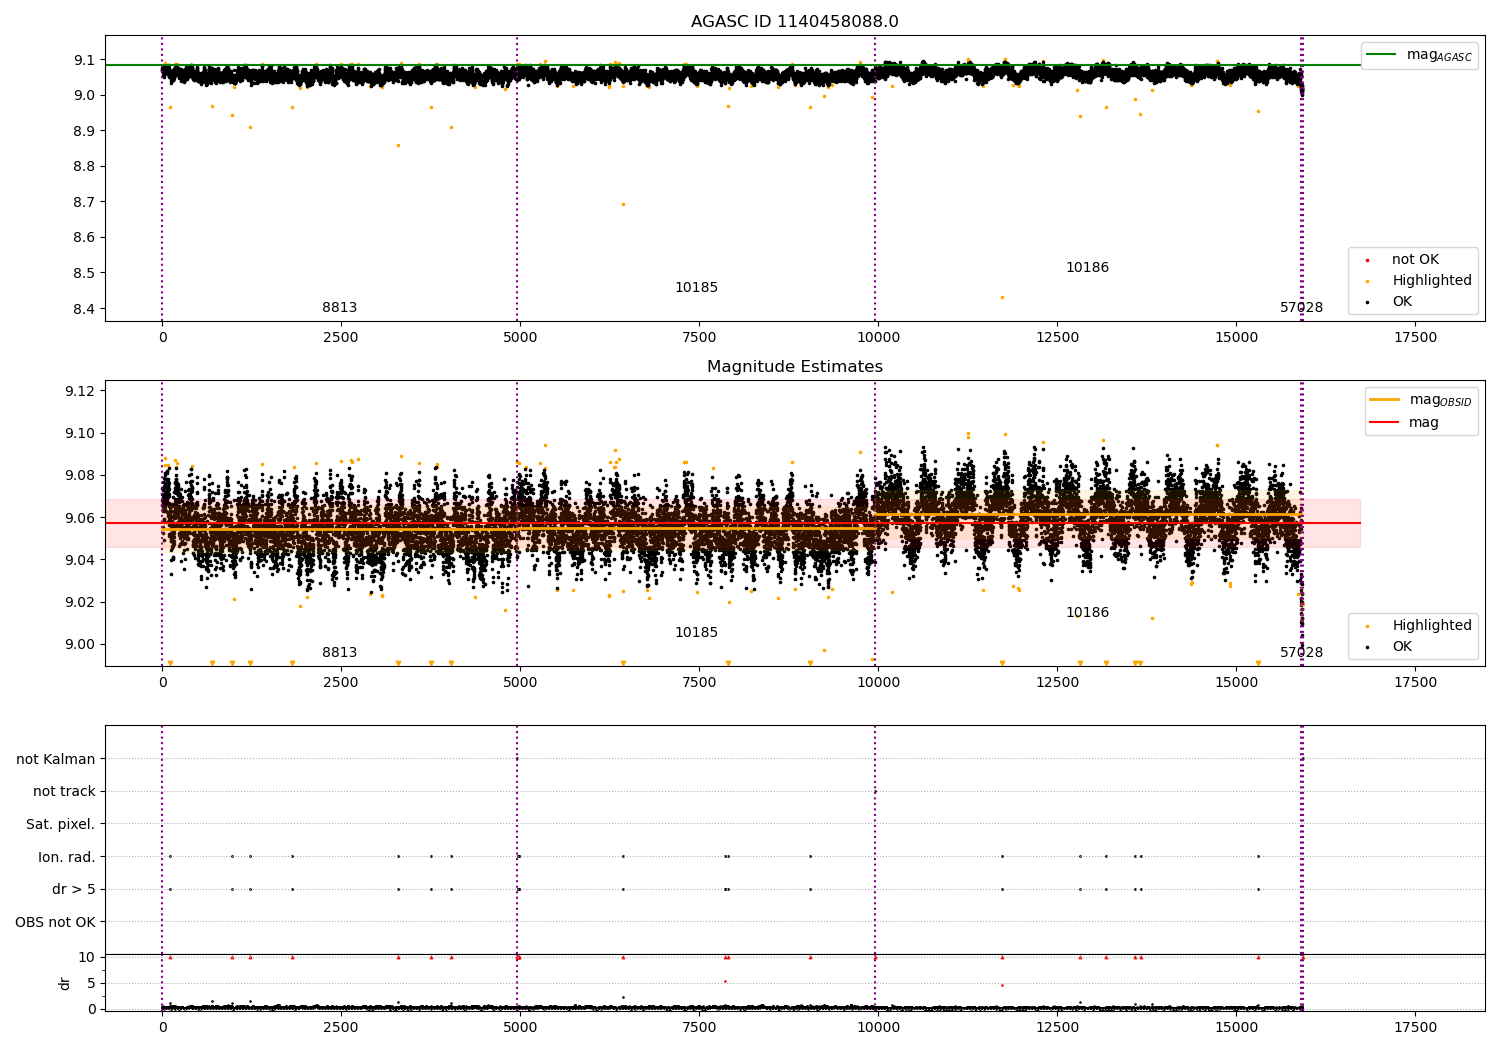The width and height of the screenshot is (1500, 1050).
Task: Click the 'not Kalman' row label
Action: pyautogui.click(x=56, y=759)
